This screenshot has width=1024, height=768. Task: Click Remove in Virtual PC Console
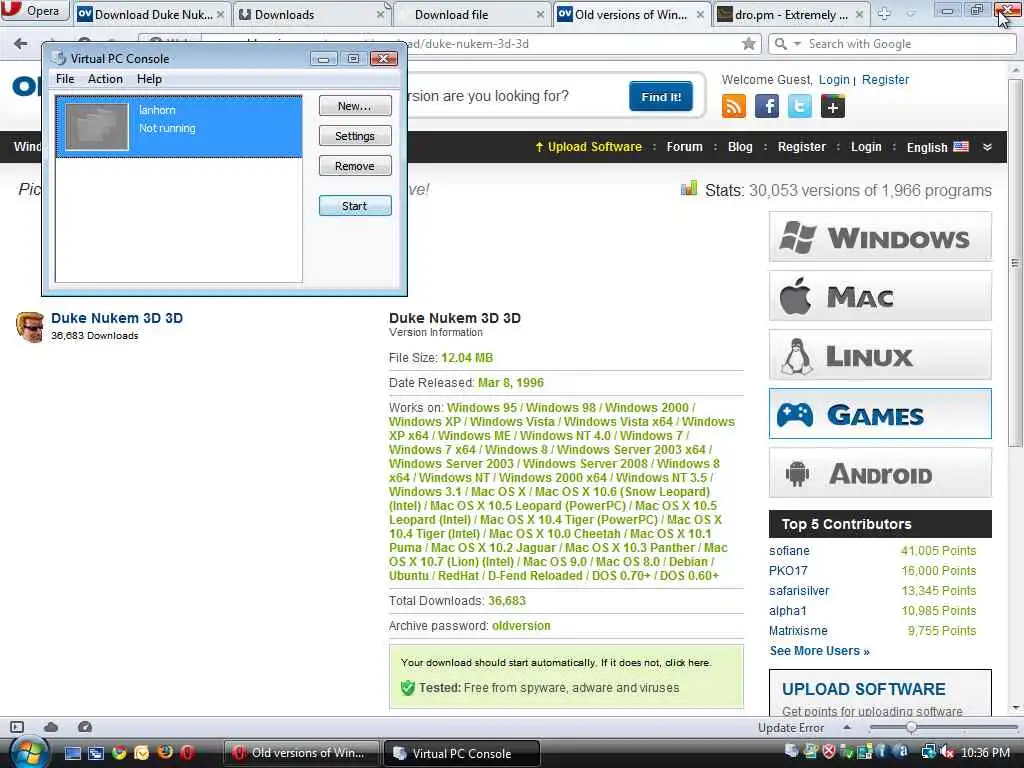pos(355,166)
